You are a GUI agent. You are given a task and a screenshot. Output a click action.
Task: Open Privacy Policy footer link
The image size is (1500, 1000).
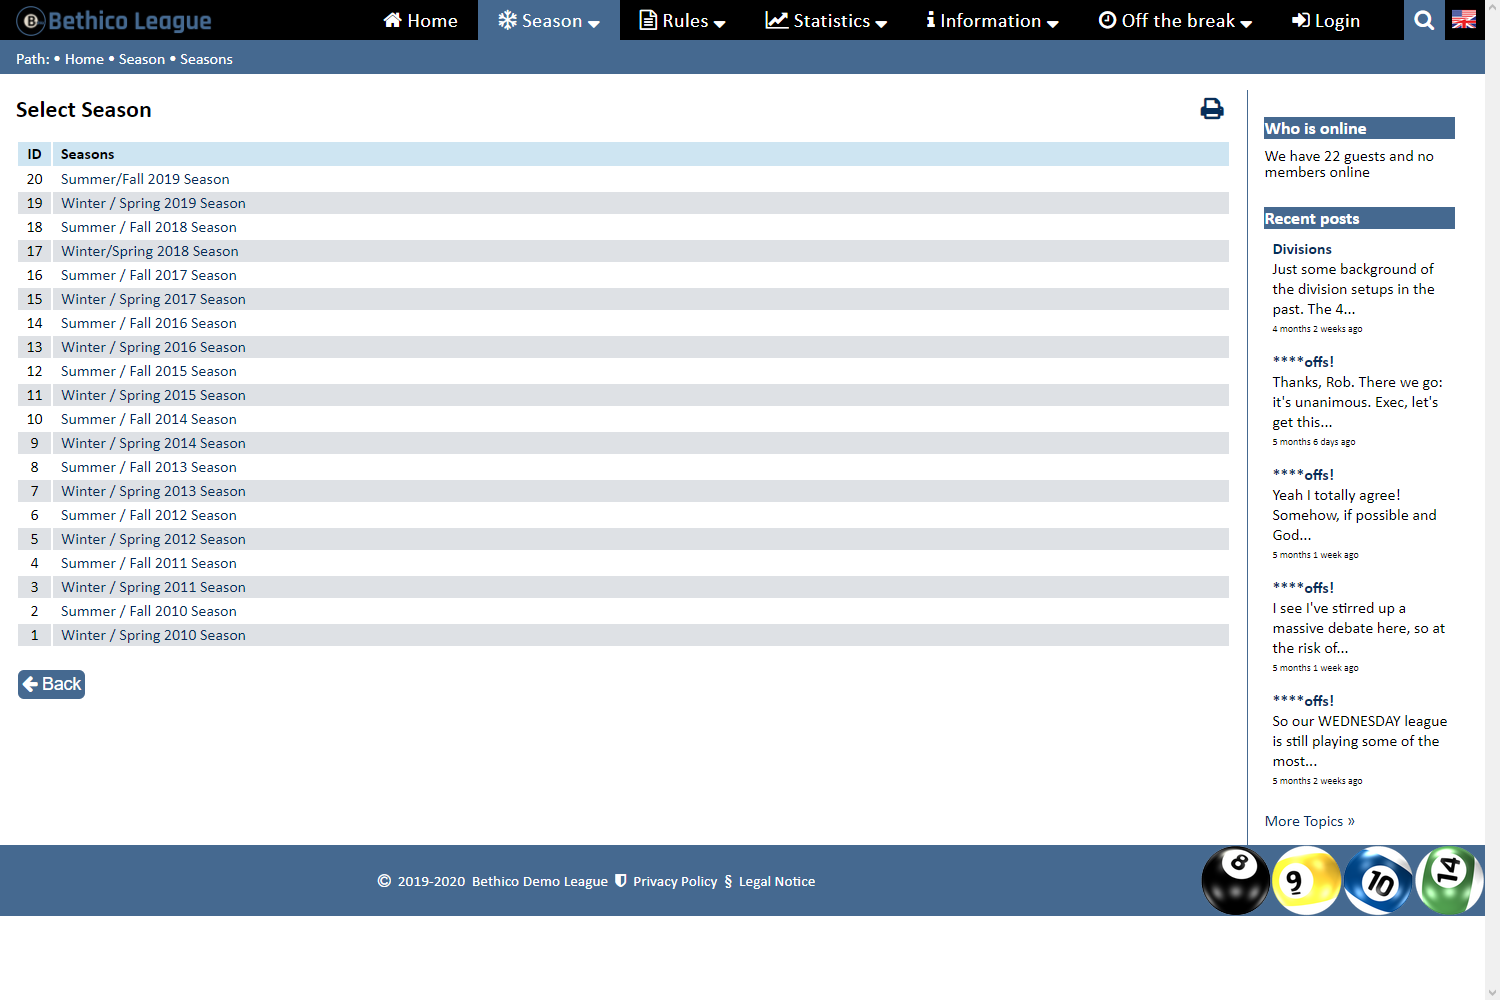point(675,881)
